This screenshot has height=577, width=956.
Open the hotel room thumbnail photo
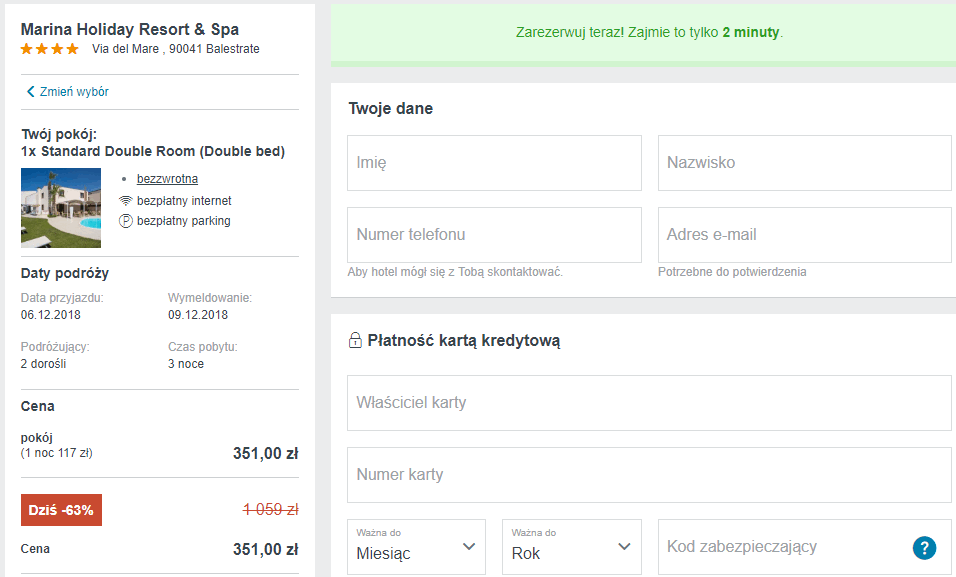pyautogui.click(x=61, y=208)
